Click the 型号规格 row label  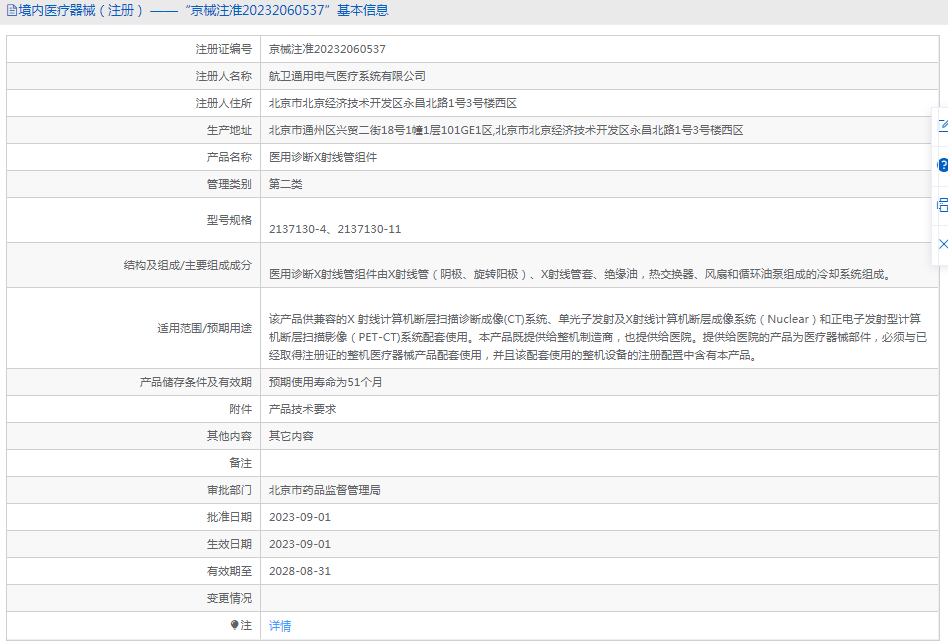[x=229, y=220]
